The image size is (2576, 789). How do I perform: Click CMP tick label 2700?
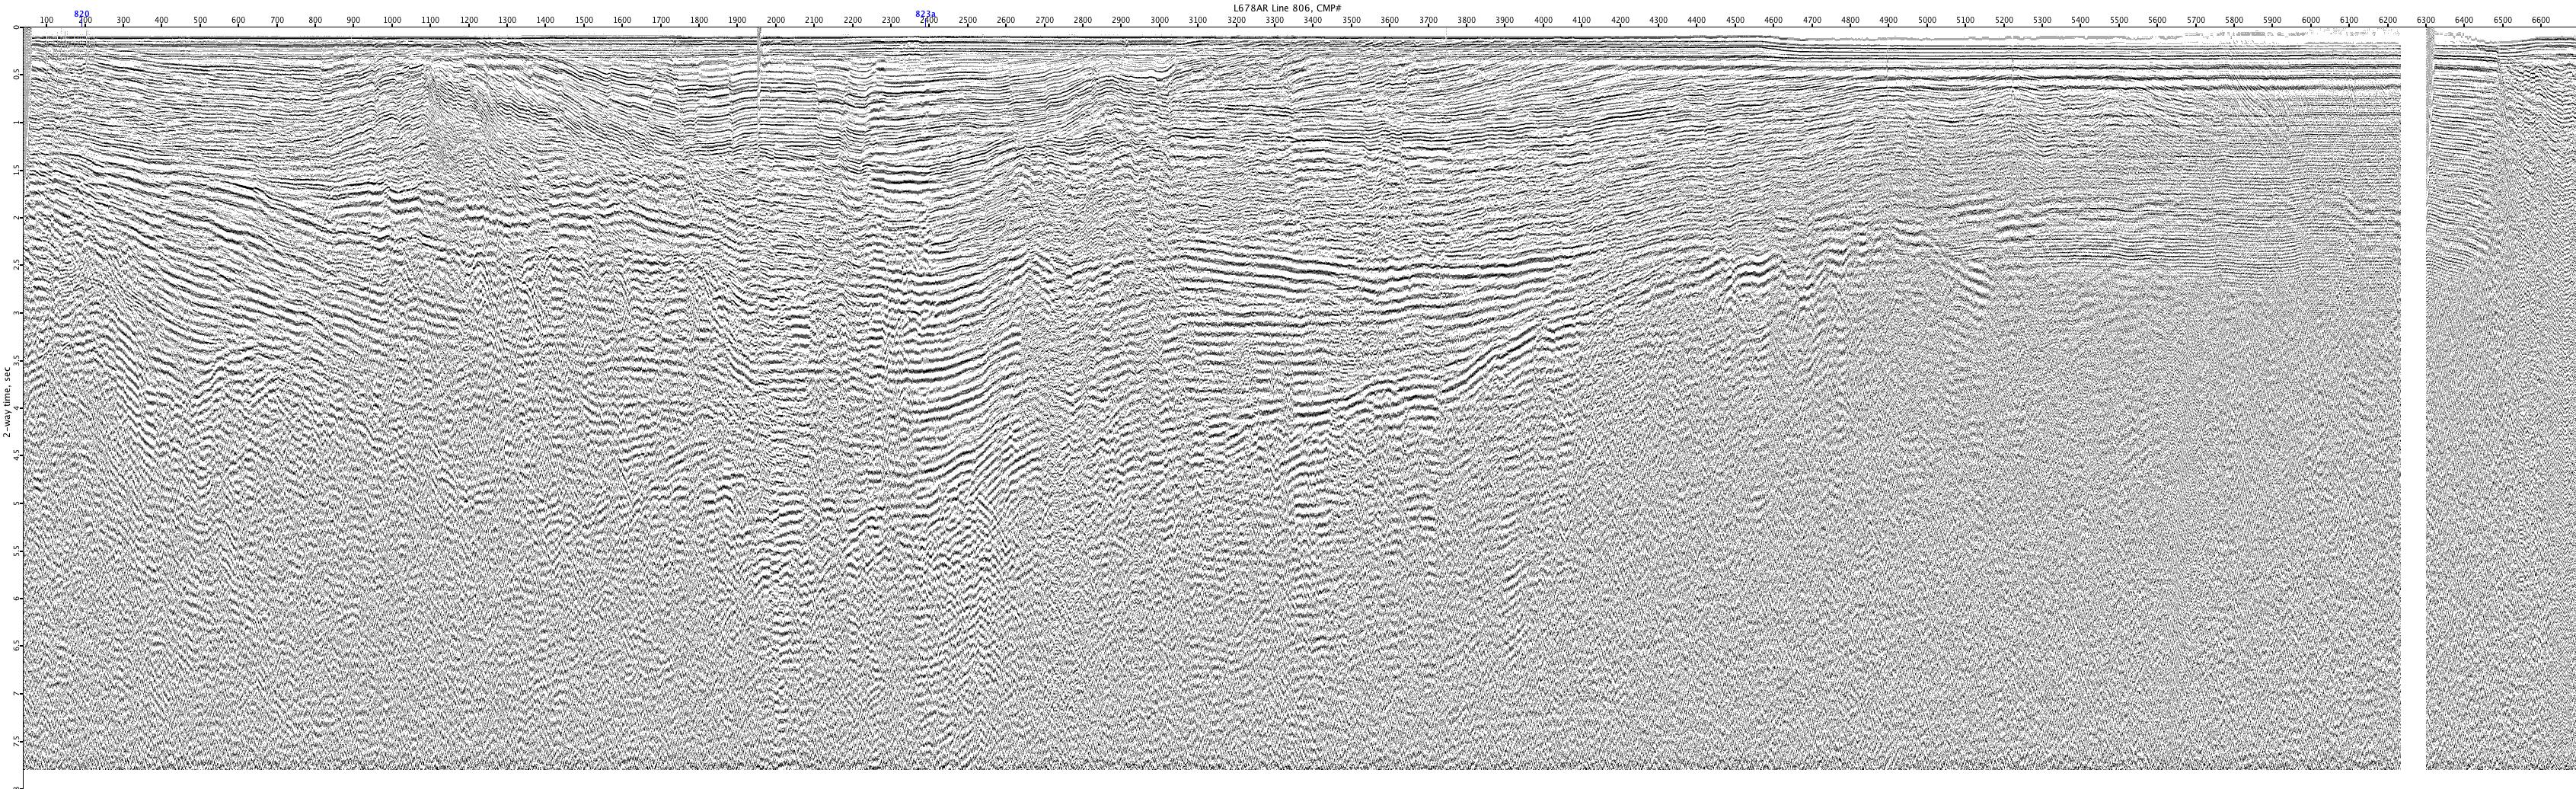(1044, 21)
